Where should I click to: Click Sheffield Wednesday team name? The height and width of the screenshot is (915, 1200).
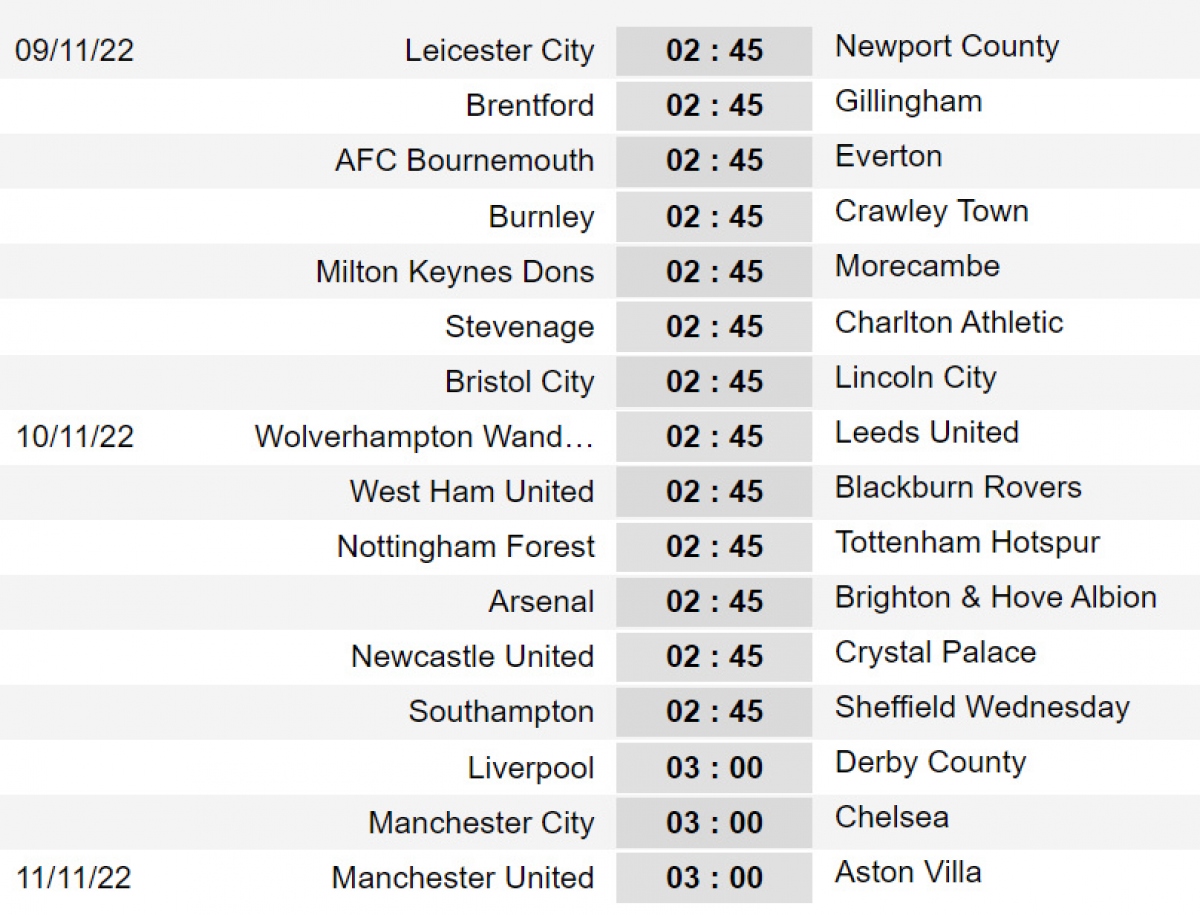coord(982,708)
